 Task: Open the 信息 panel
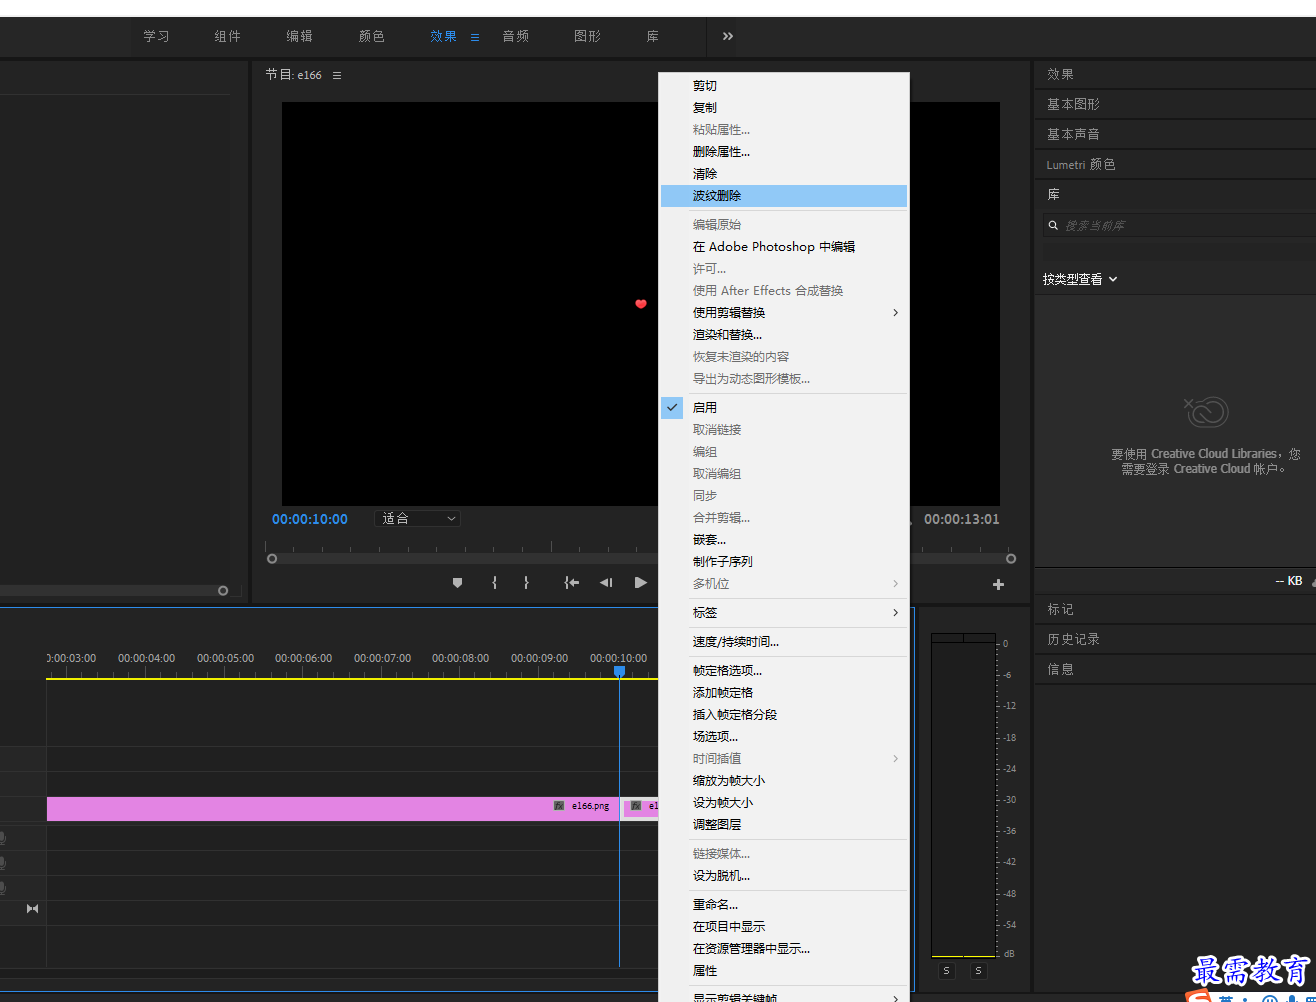1060,669
